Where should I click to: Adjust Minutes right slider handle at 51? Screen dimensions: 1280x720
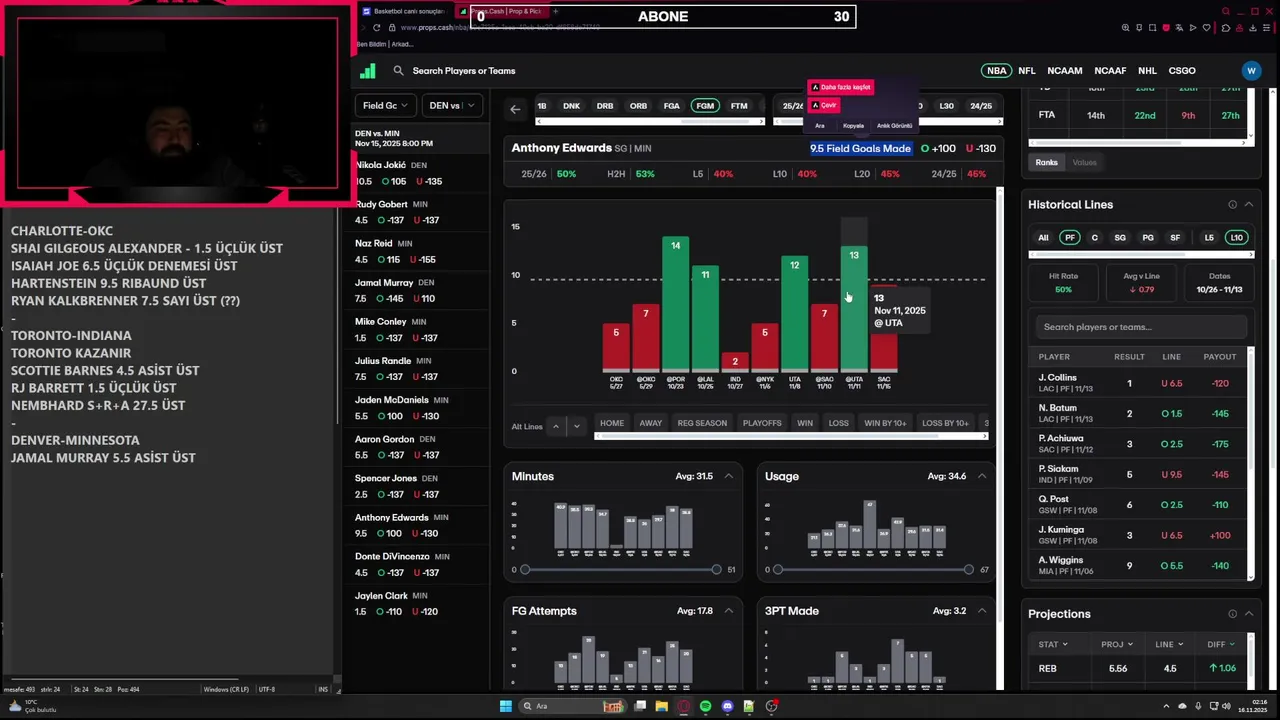716,570
